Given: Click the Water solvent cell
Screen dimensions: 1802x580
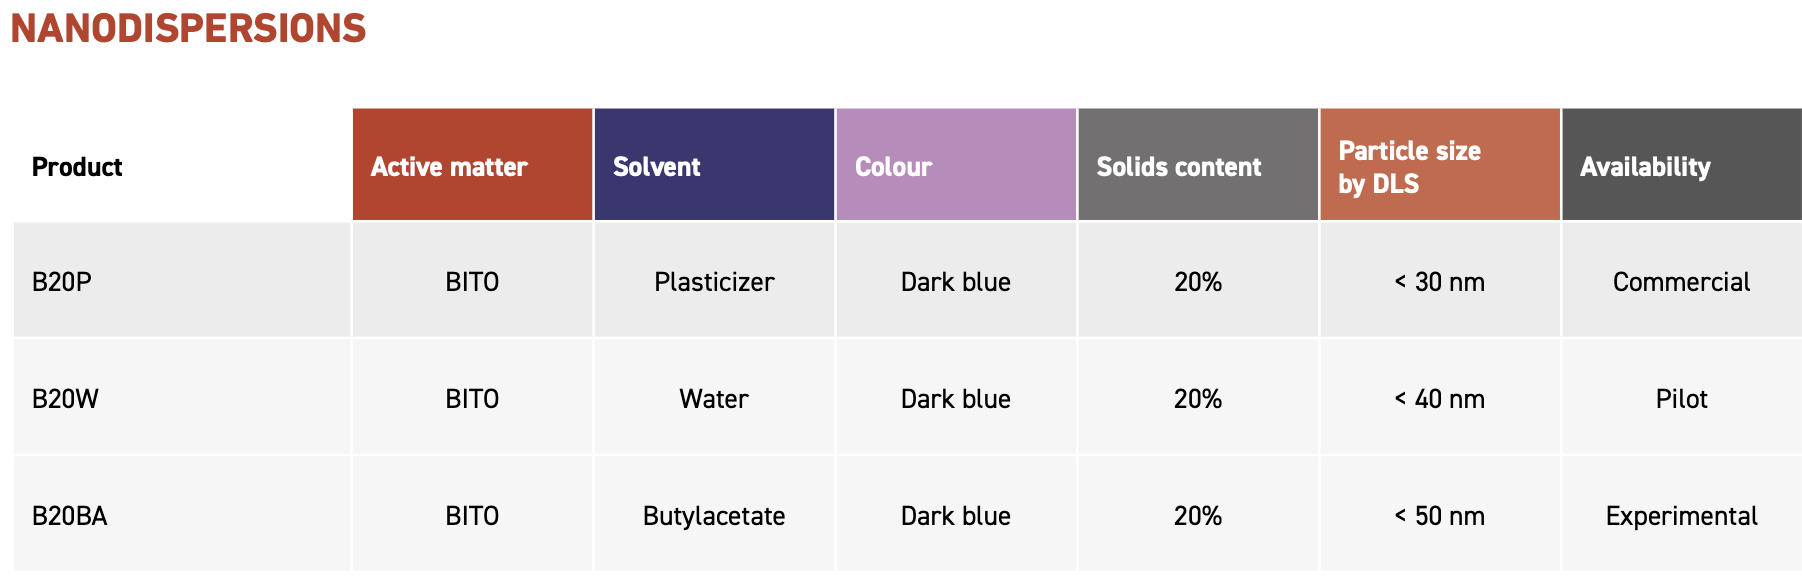Looking at the screenshot, I should (714, 397).
